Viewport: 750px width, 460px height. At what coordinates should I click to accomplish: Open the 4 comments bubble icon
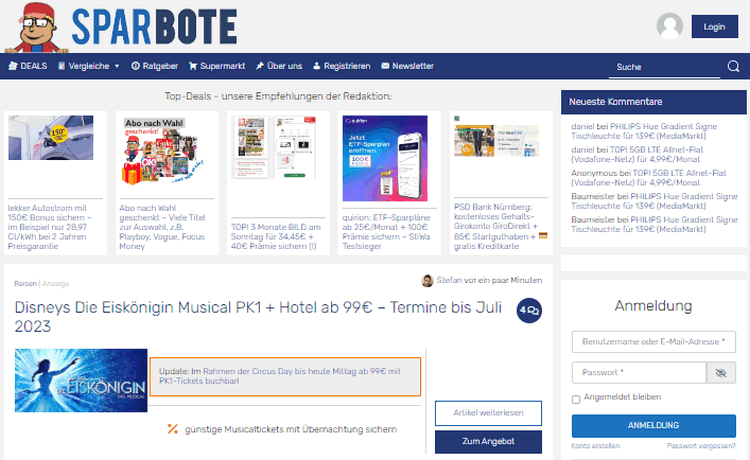tap(529, 310)
